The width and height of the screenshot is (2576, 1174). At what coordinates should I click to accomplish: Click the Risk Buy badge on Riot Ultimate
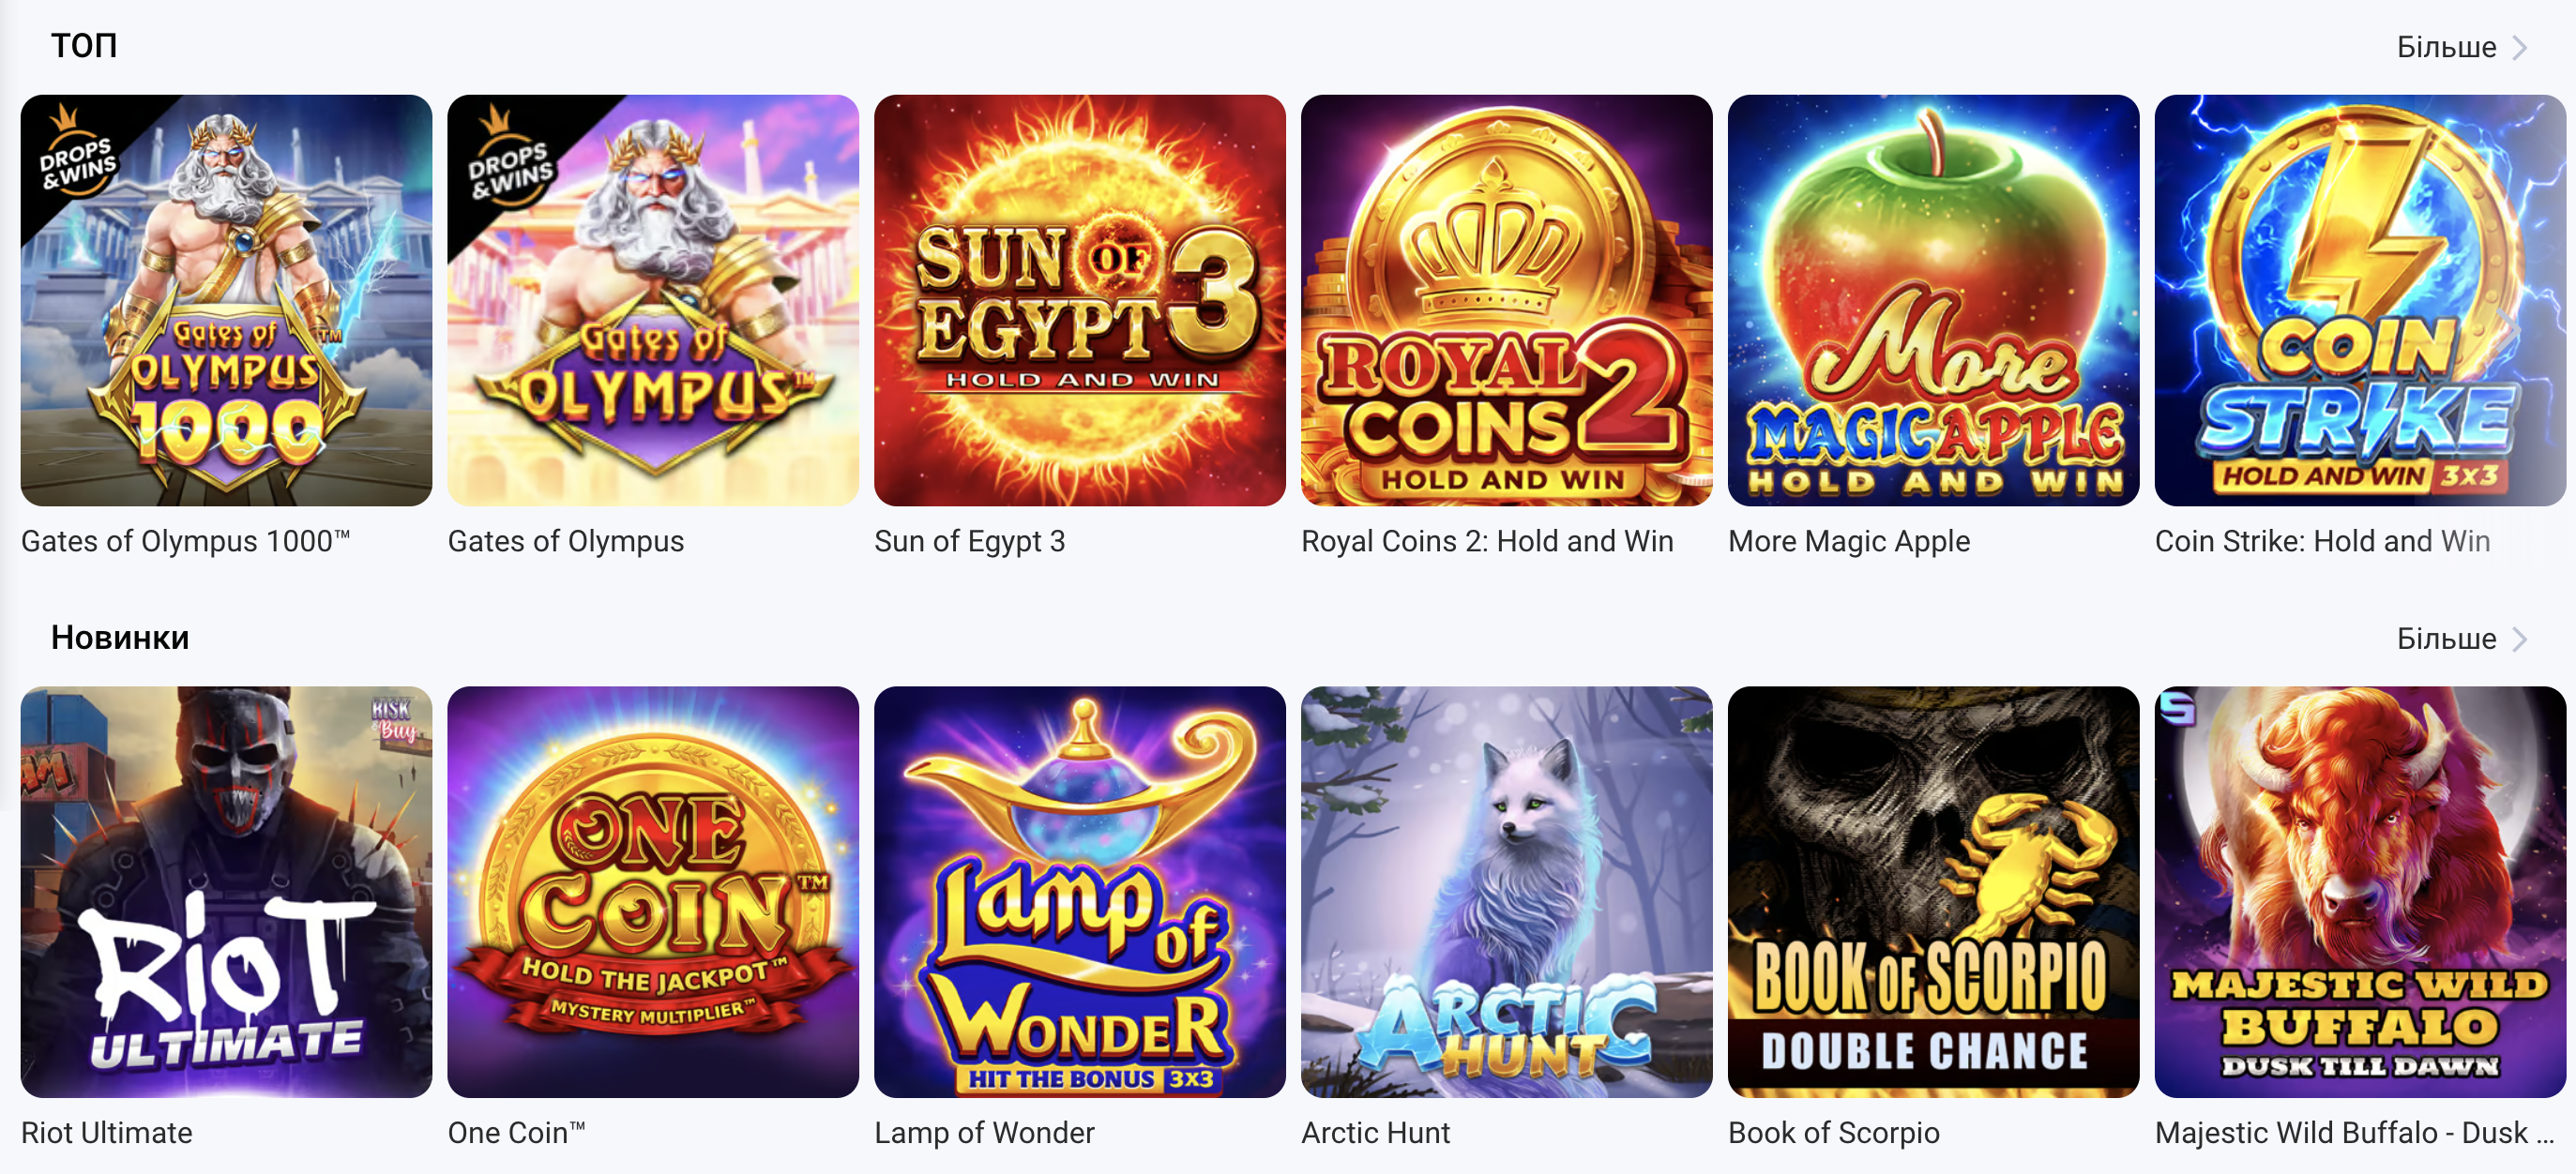[x=393, y=719]
